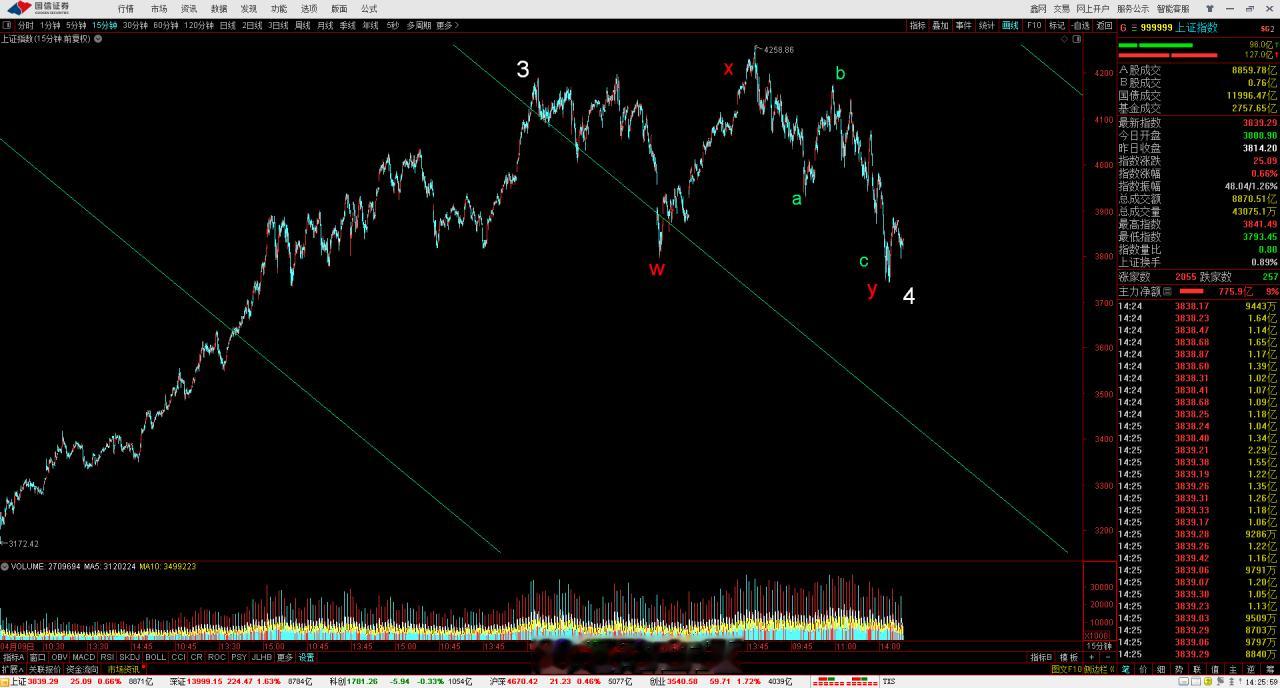Click the G icon before 999999
The height and width of the screenshot is (688, 1280).
[x=1123, y=28]
